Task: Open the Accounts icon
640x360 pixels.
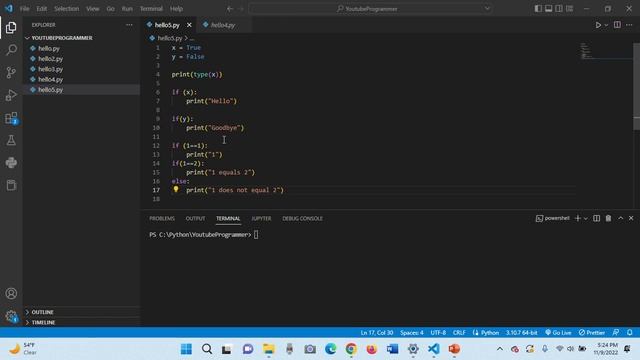Action: tap(11, 293)
